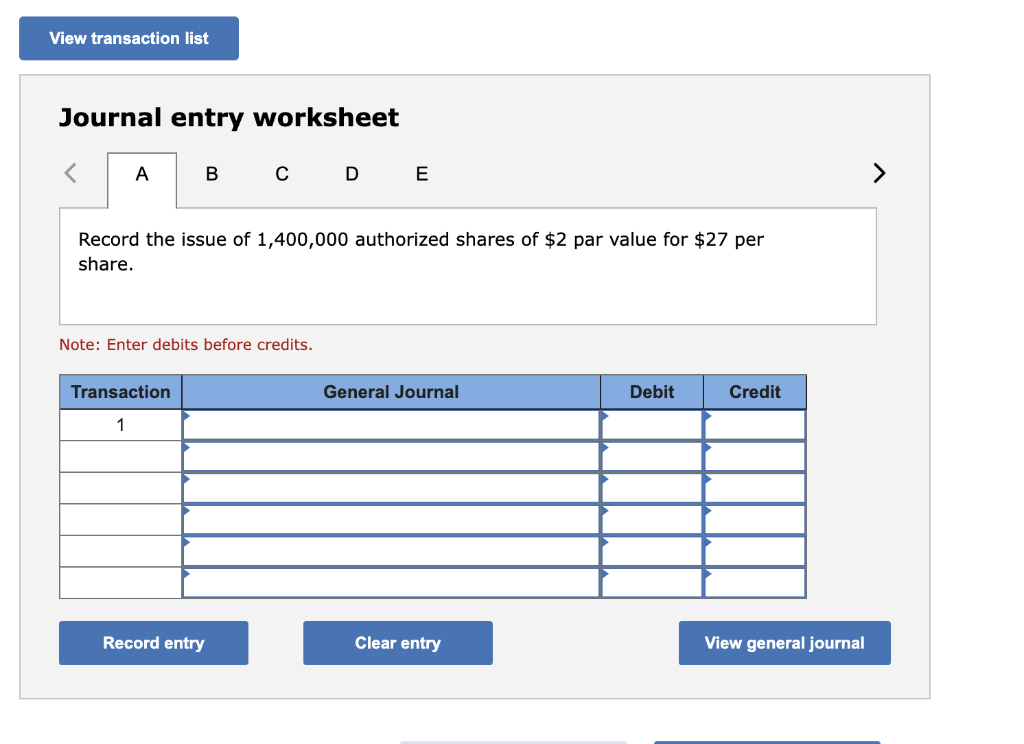Go to the previous worksheet with the left chevron

coord(71,173)
